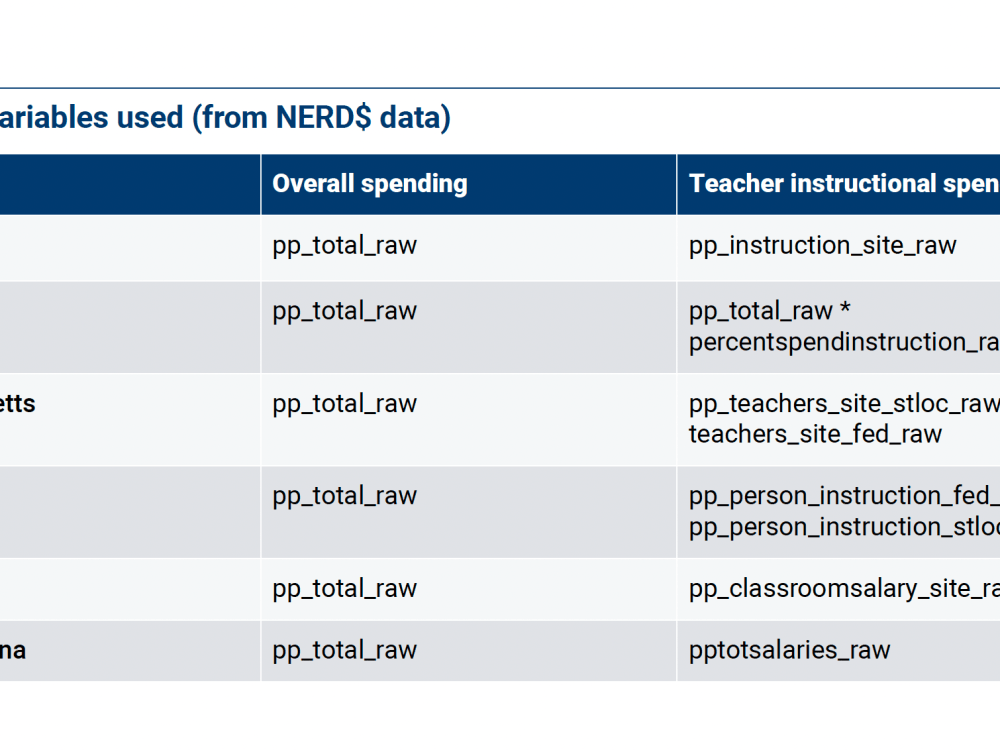Image resolution: width=1000 pixels, height=750 pixels.
Task: Select pp_total_raw beside pptotsalaries_raw
Action: [344, 650]
